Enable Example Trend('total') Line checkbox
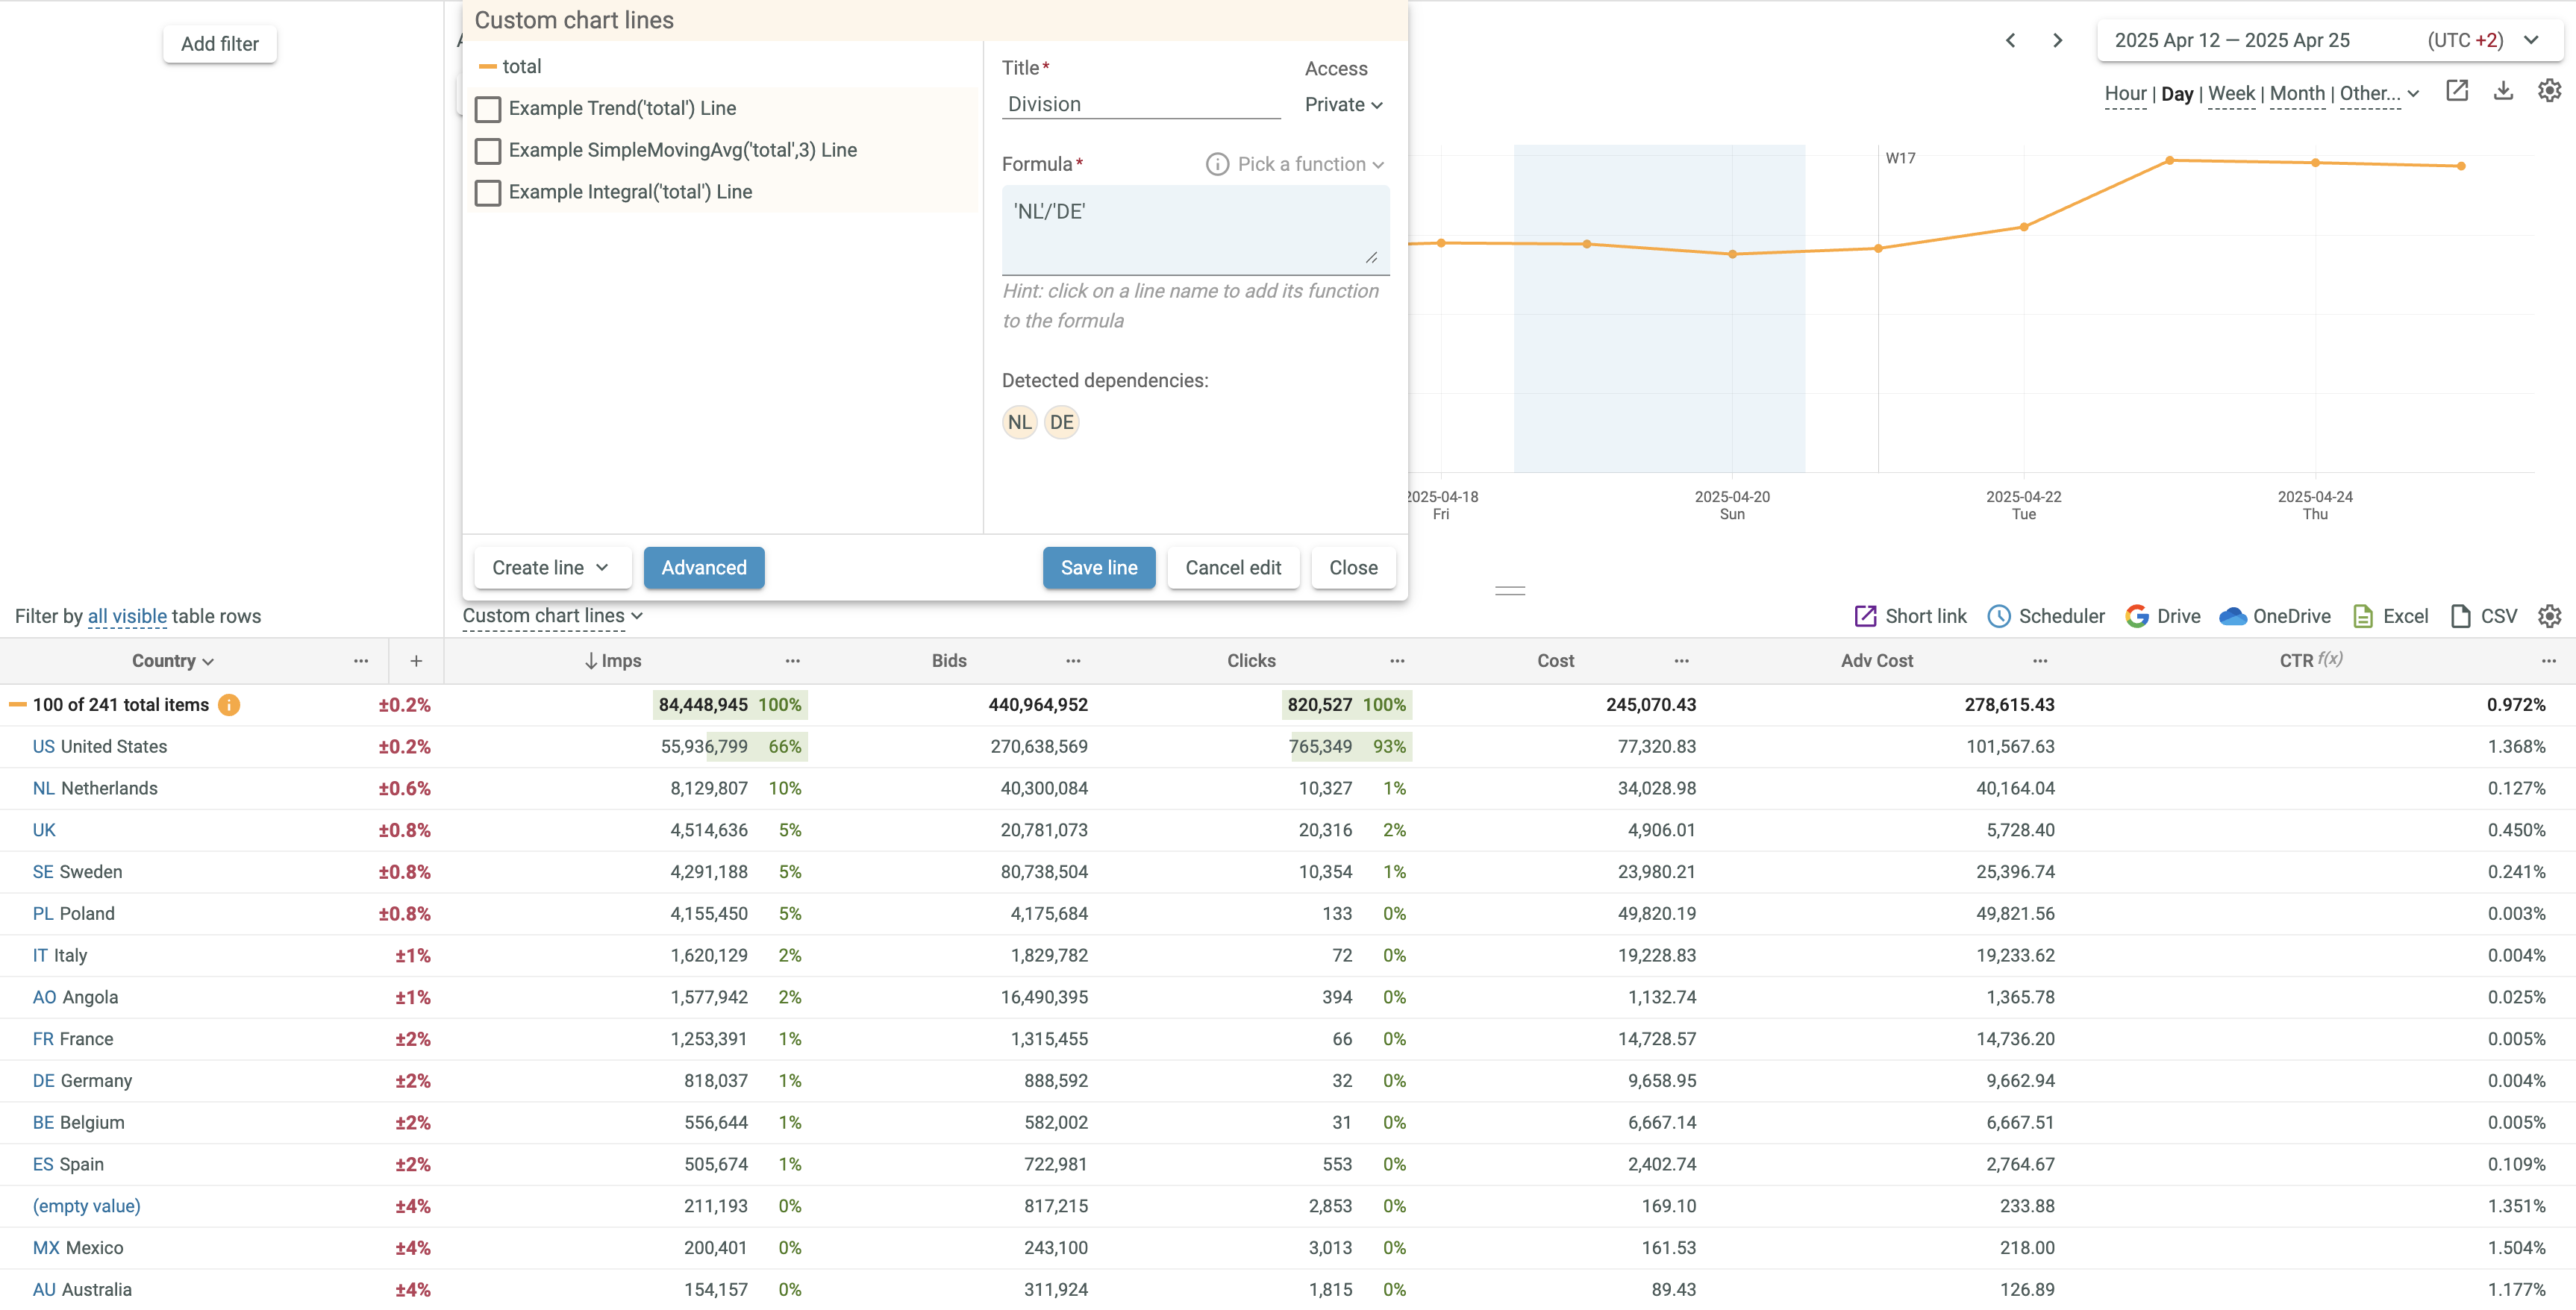Screen dimensions: 2576x1310 [488, 109]
